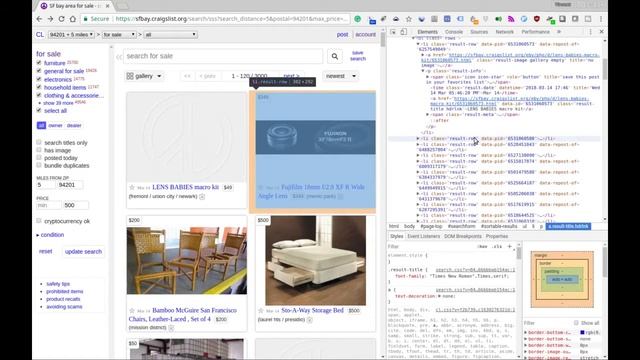This screenshot has height=360, width=640.
Task: Open the post link in header
Action: point(342,35)
